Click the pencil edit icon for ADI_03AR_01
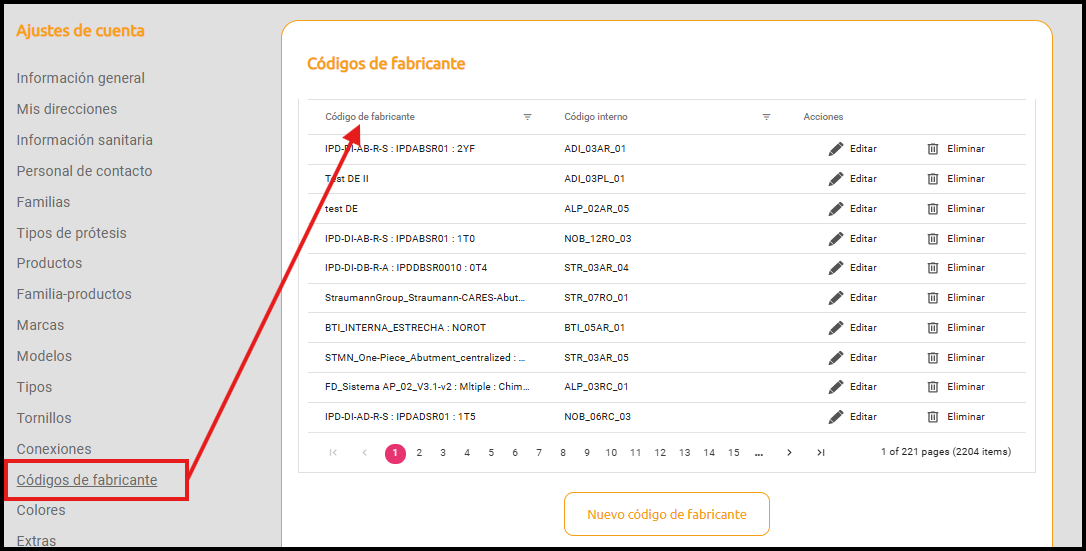This screenshot has width=1086, height=551. (836, 149)
